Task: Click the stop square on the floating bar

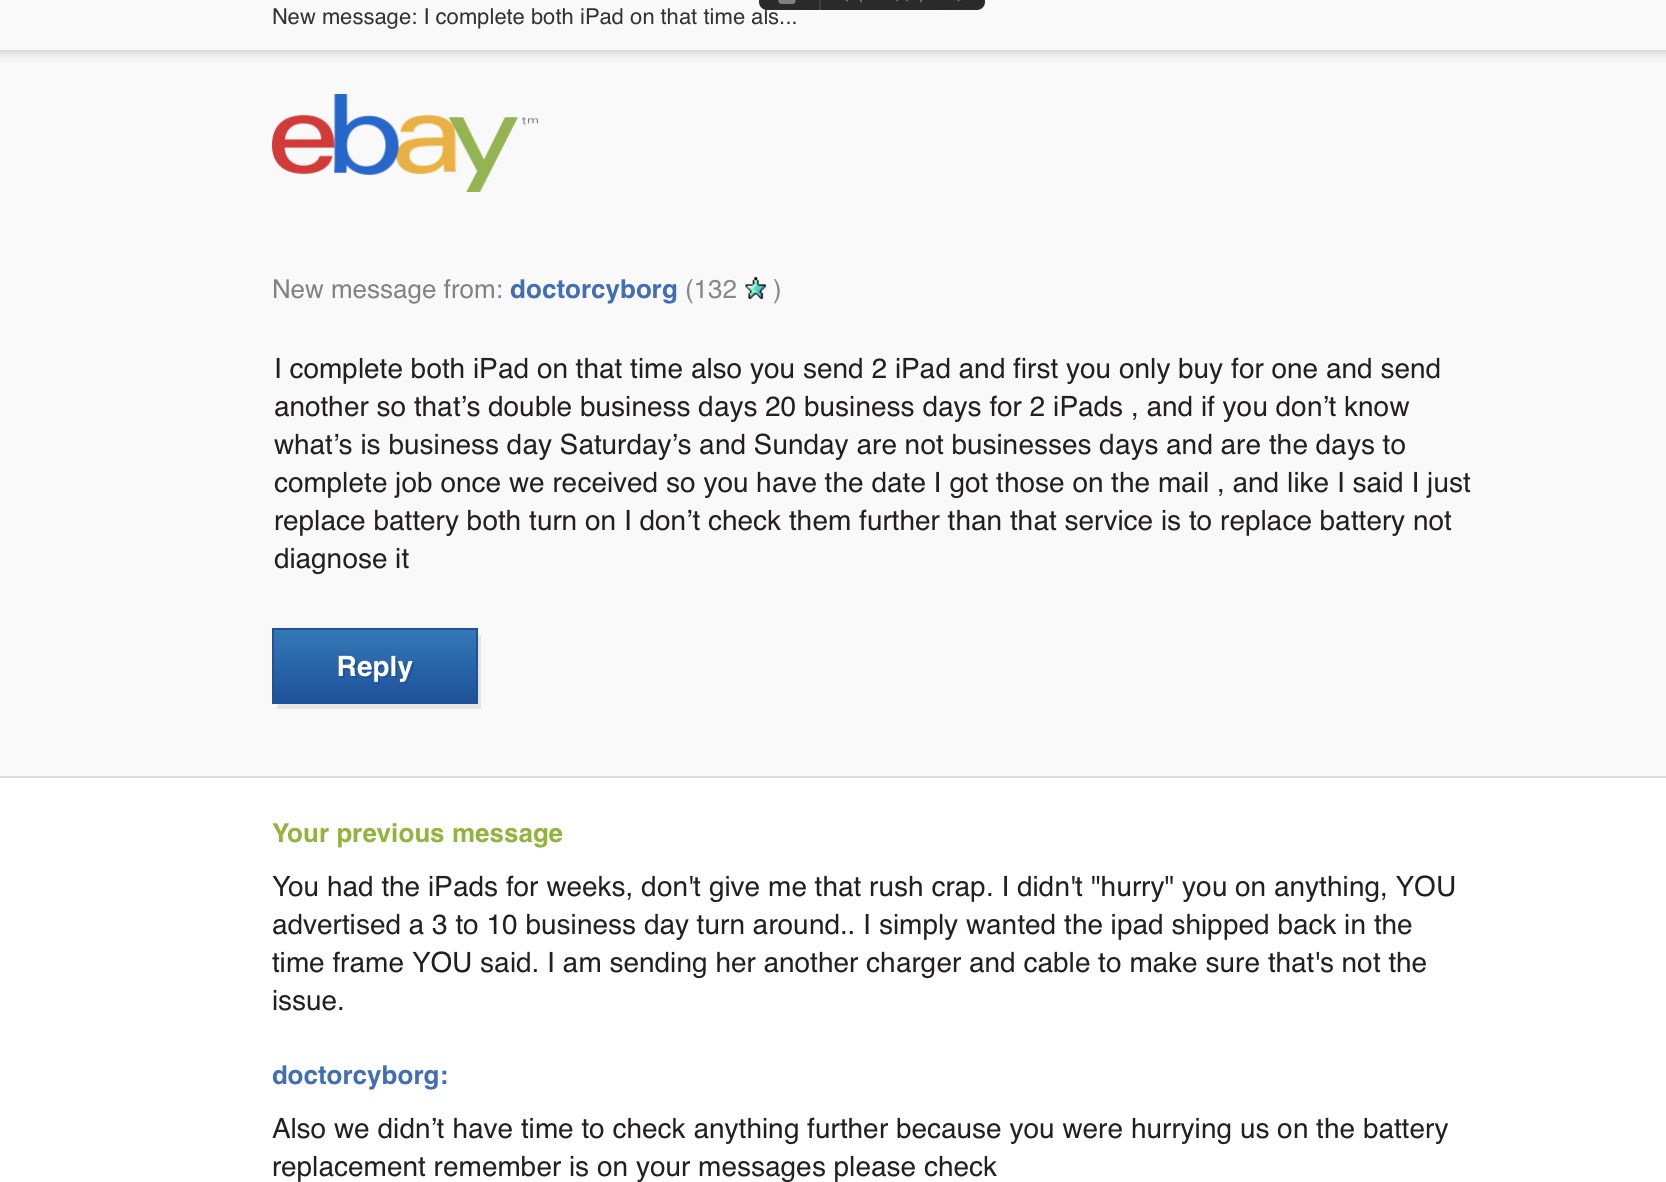Action: pos(788,2)
